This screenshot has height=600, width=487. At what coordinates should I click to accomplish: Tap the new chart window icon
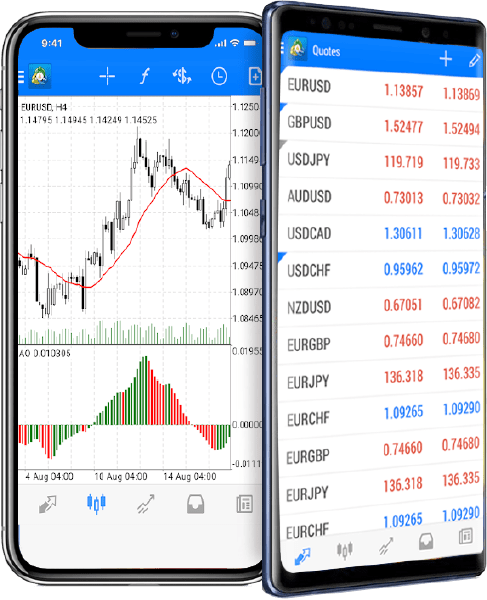click(255, 76)
